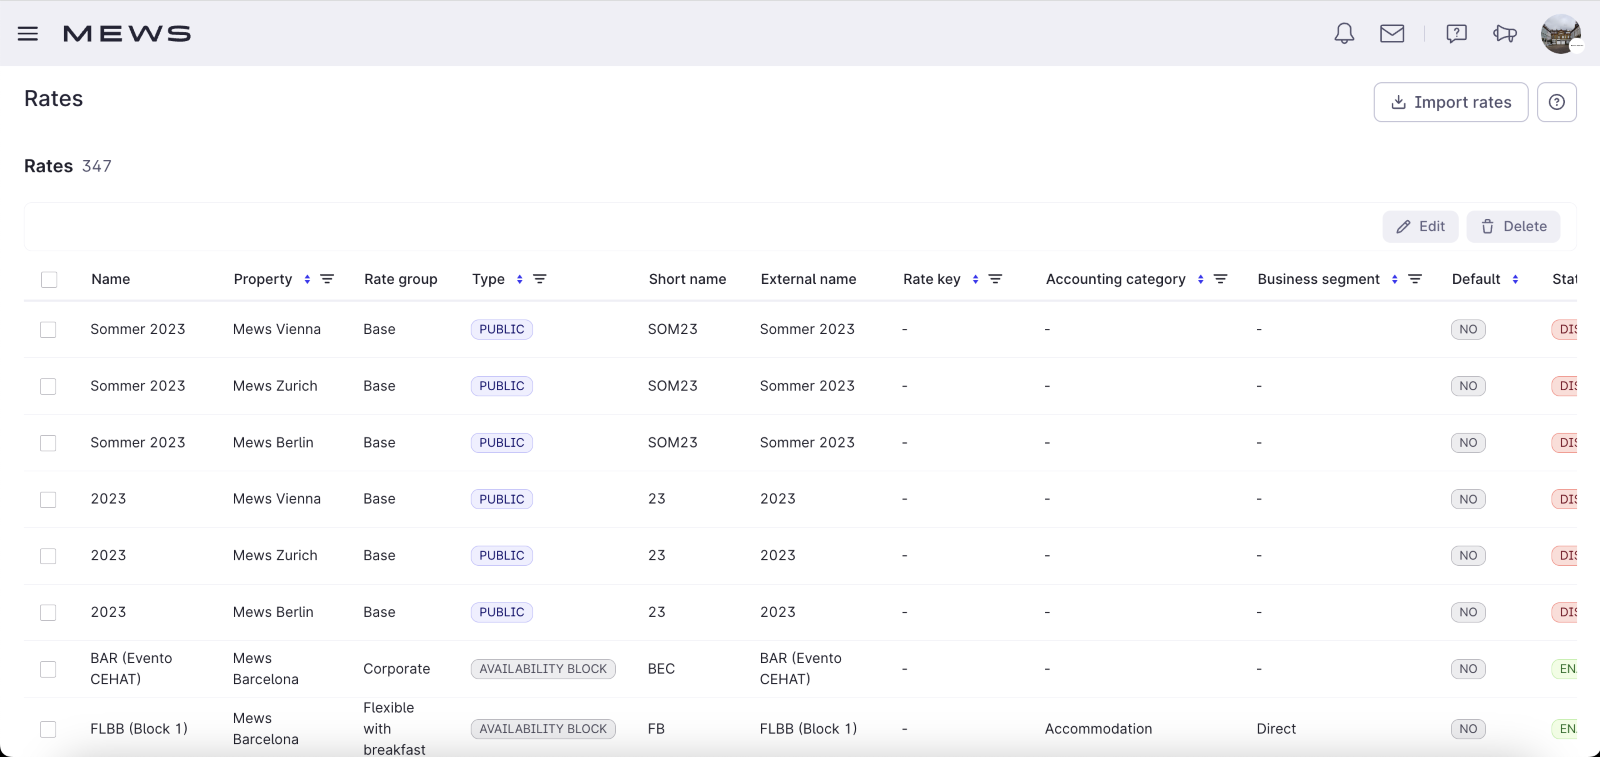Screen dimensions: 1600x757
Task: Open the Rate key column filter
Action: [x=995, y=280]
